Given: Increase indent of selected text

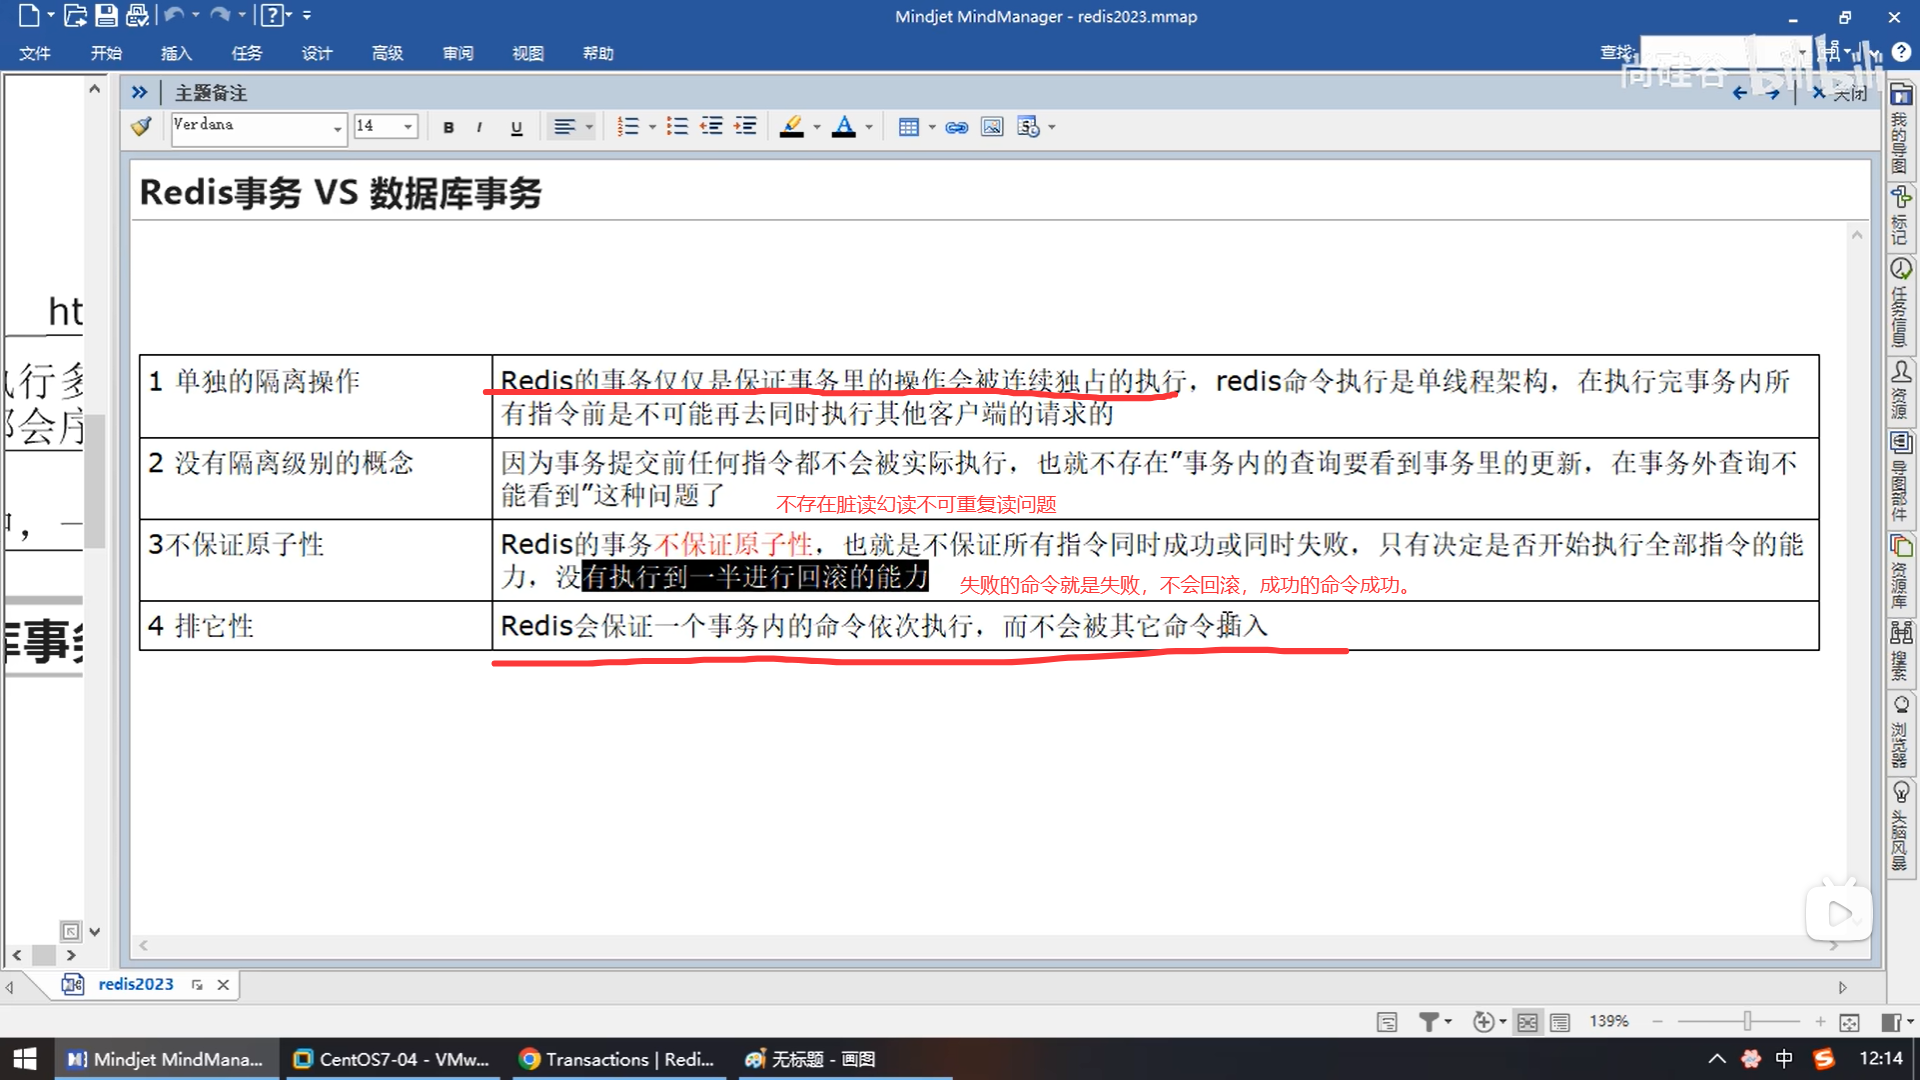Looking at the screenshot, I should click(745, 127).
